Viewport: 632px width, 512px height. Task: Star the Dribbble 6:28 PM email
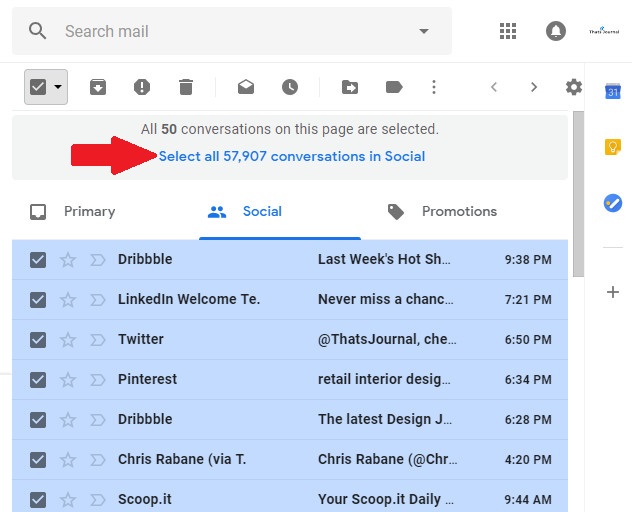point(68,419)
